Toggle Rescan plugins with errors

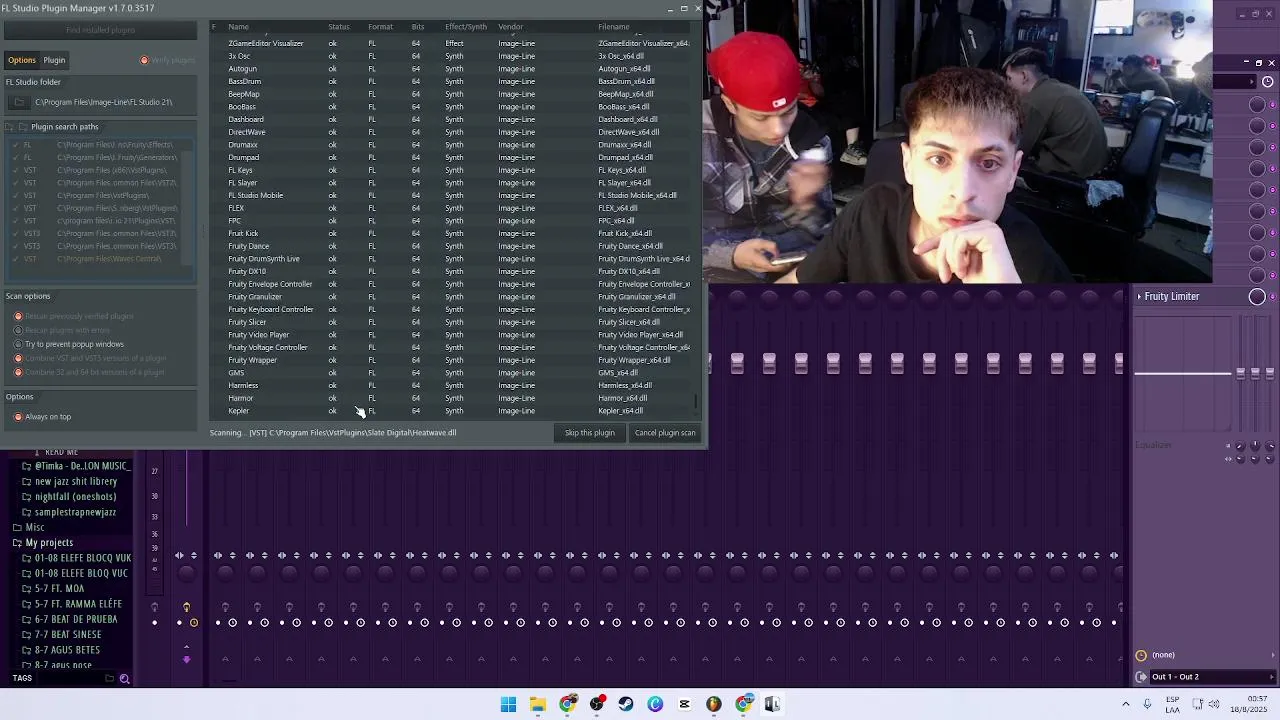[x=18, y=330]
